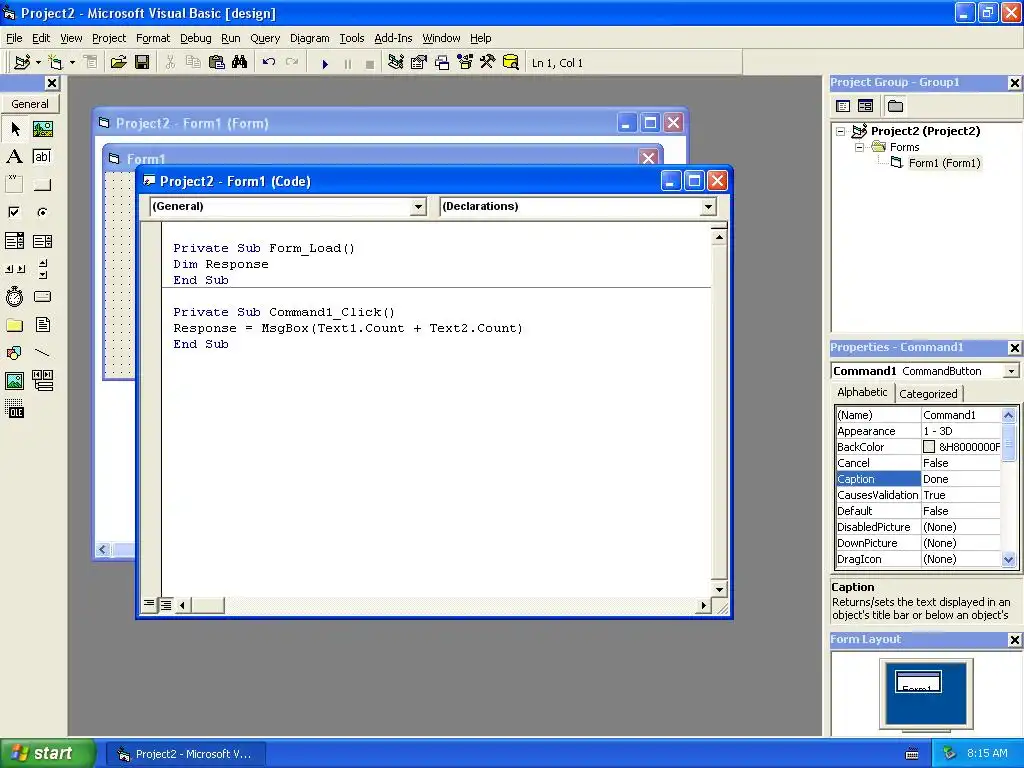Image resolution: width=1024 pixels, height=768 pixels.
Task: Click properties list scroll down arrow
Action: (1008, 560)
